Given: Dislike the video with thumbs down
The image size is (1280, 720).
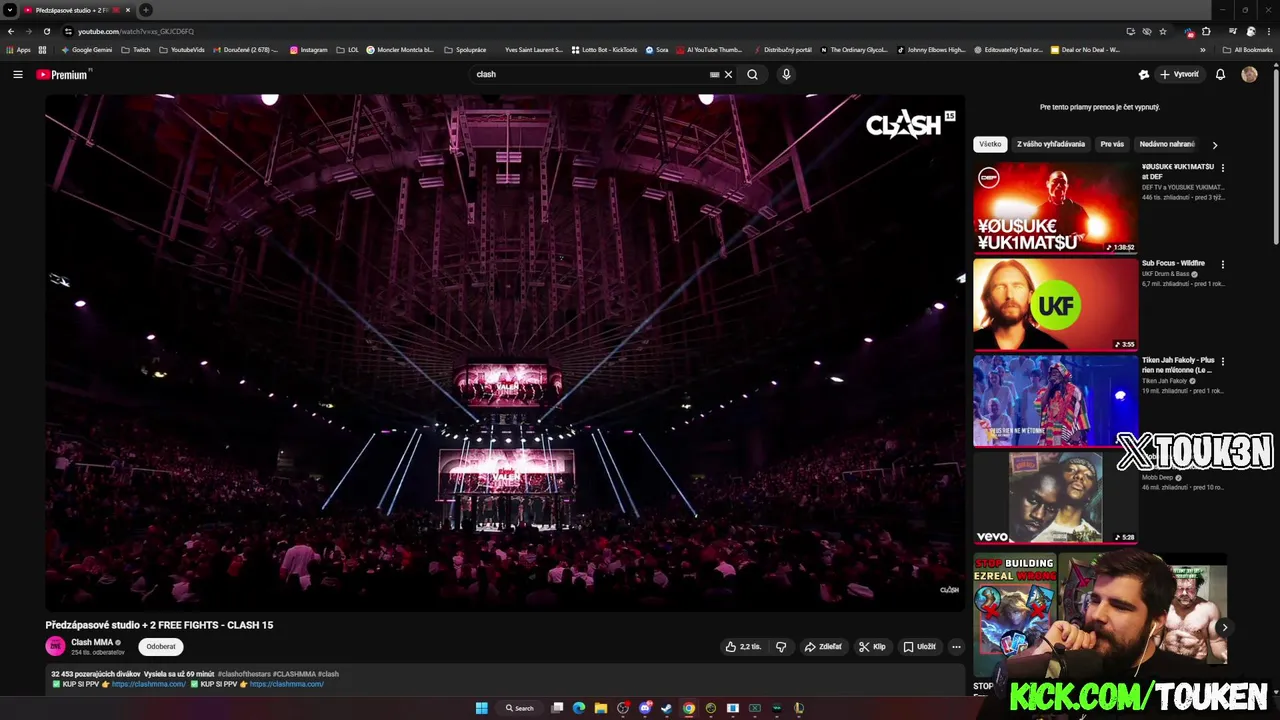Looking at the screenshot, I should (x=782, y=647).
